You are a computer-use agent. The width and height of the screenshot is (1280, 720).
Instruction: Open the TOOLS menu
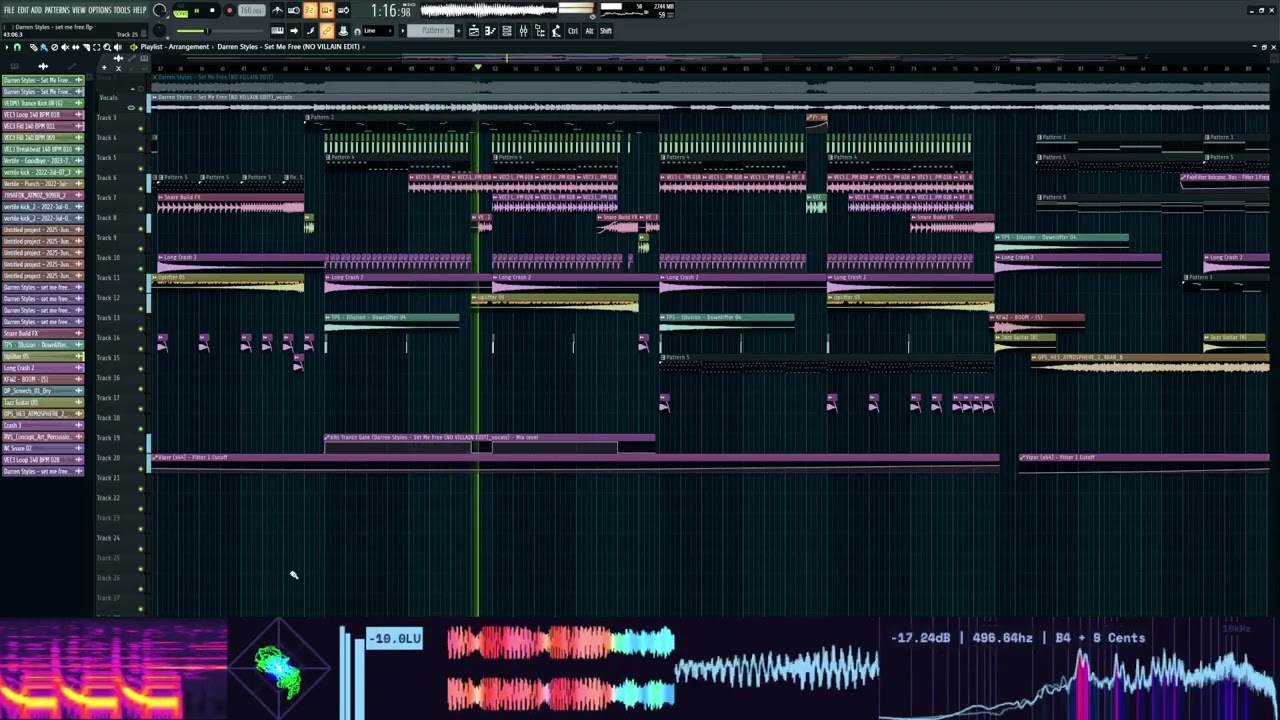click(122, 10)
